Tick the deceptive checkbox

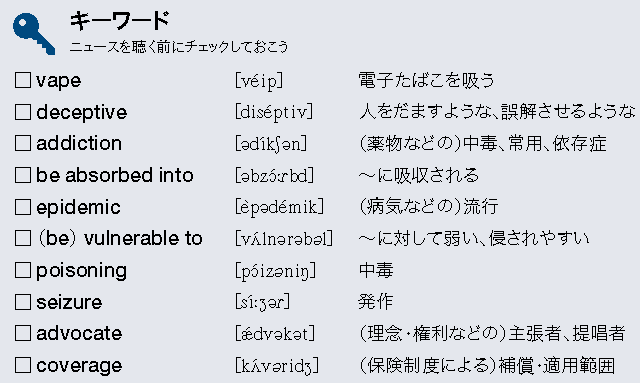point(23,112)
